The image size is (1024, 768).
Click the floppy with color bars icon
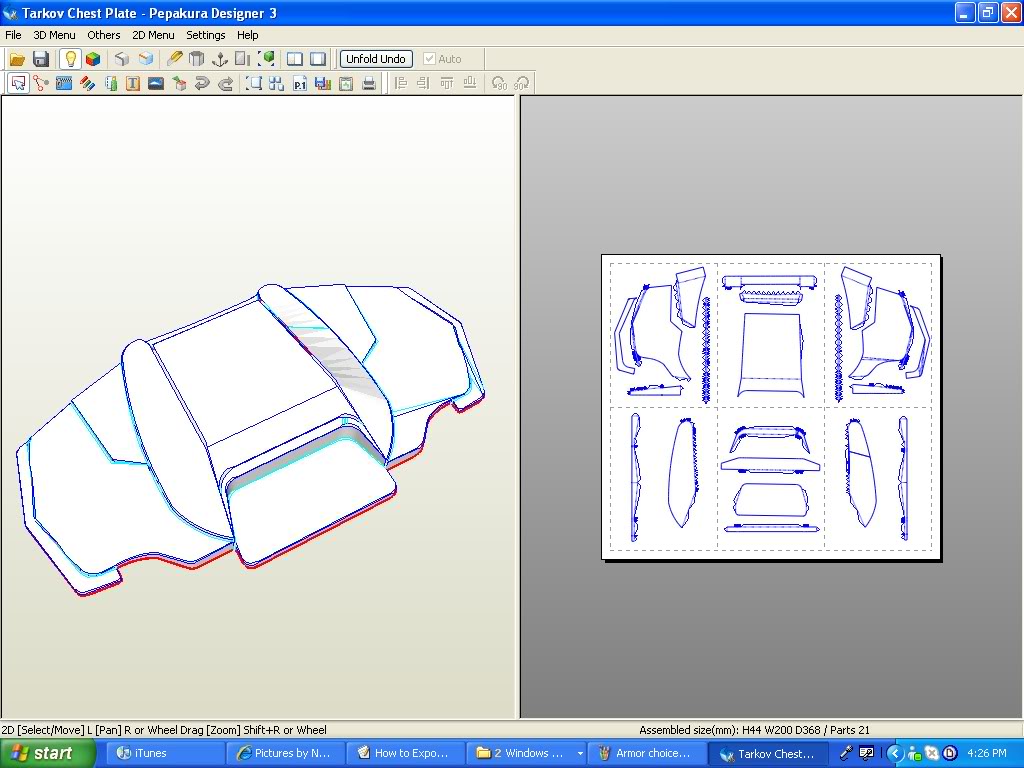(x=323, y=84)
